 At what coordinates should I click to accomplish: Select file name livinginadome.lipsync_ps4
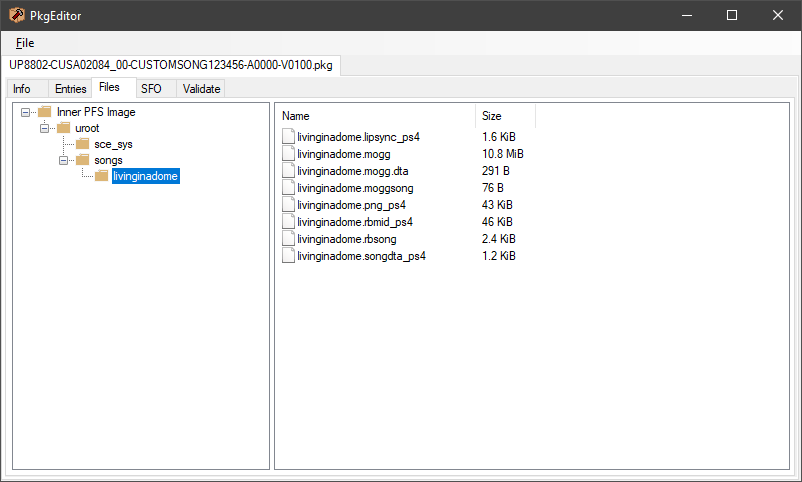coord(359,137)
